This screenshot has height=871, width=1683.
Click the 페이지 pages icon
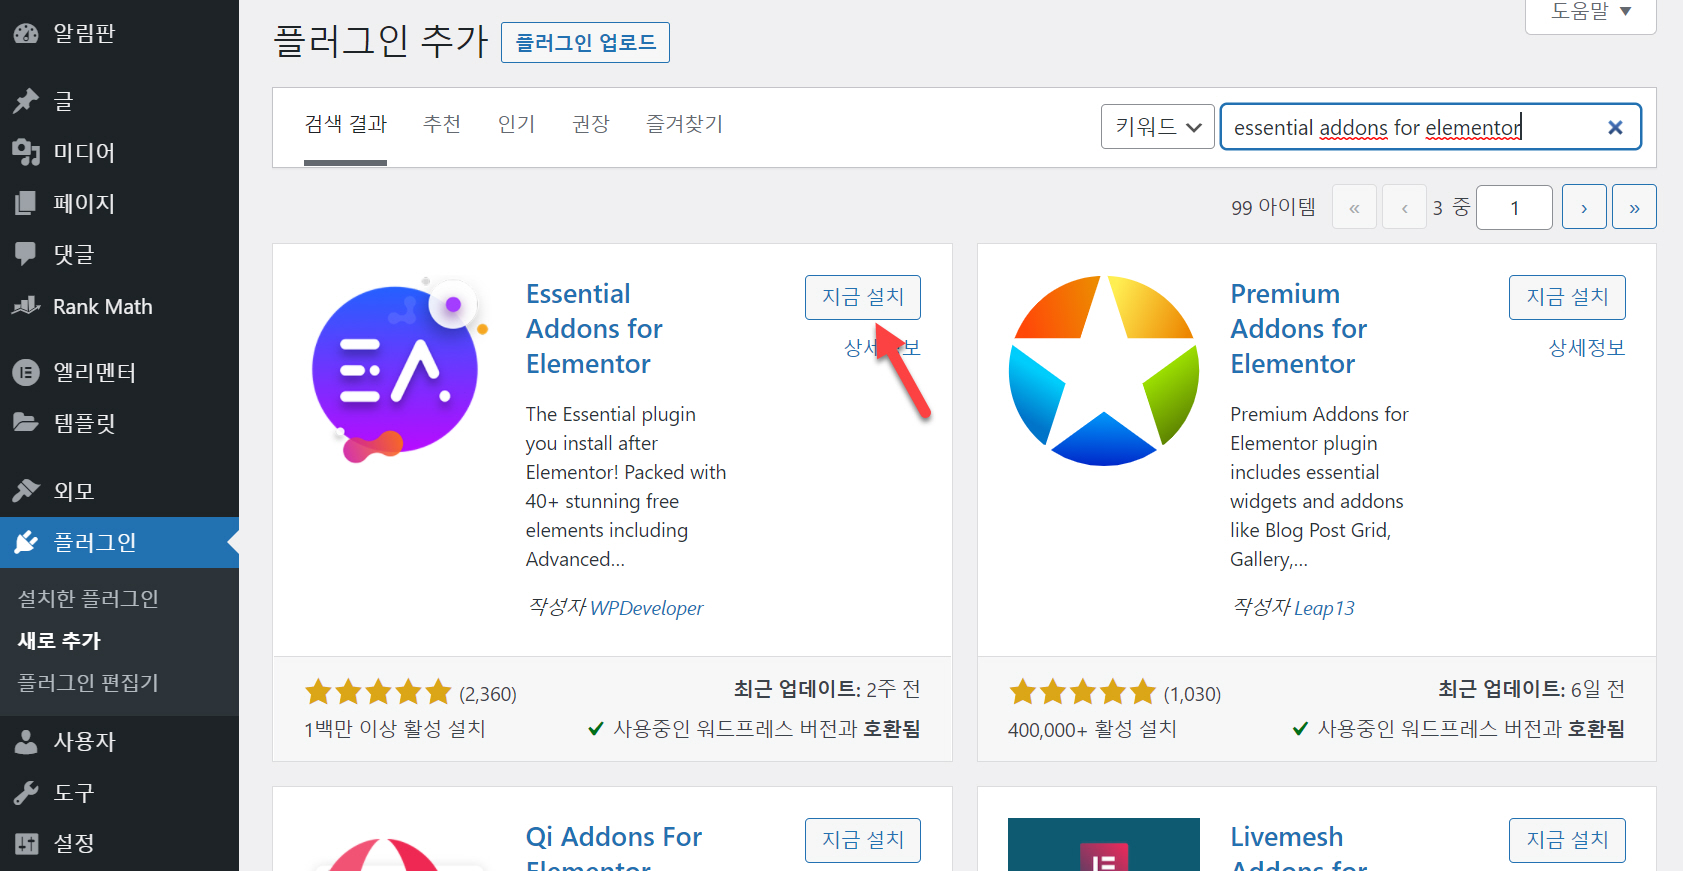coord(26,203)
